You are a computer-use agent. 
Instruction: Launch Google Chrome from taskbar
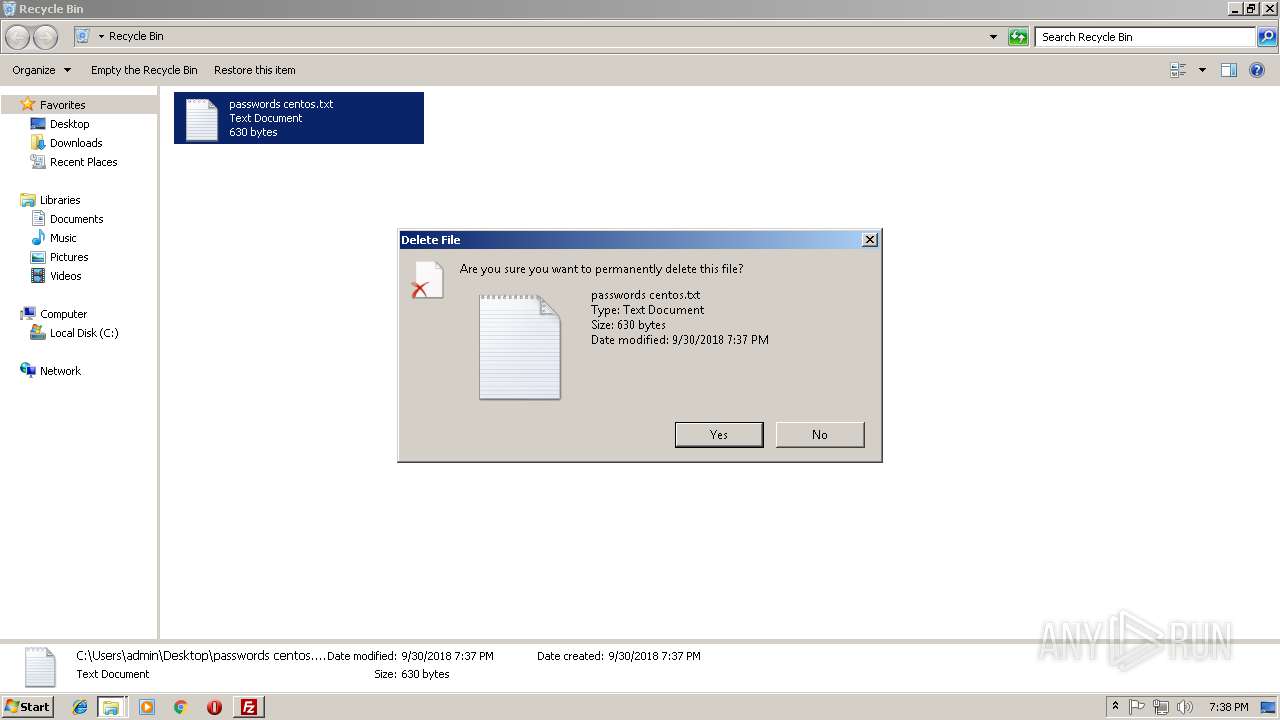click(x=181, y=707)
